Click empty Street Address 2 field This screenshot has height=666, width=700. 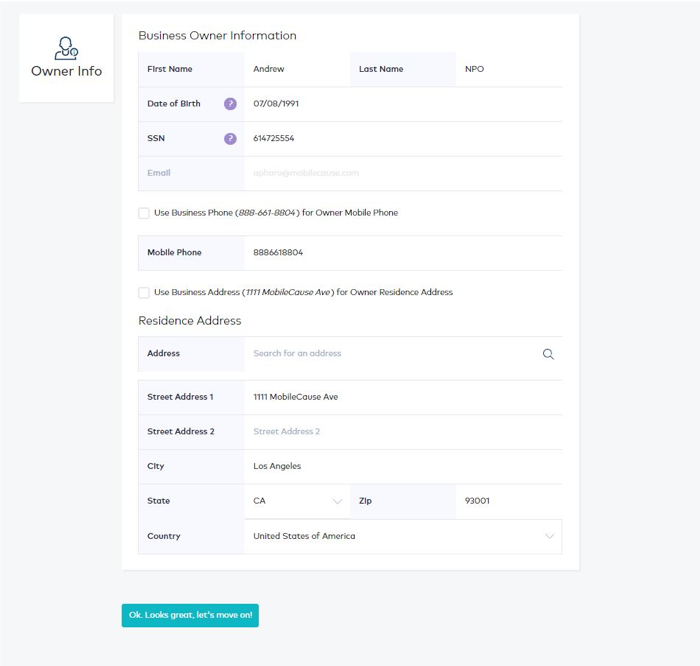click(403, 432)
